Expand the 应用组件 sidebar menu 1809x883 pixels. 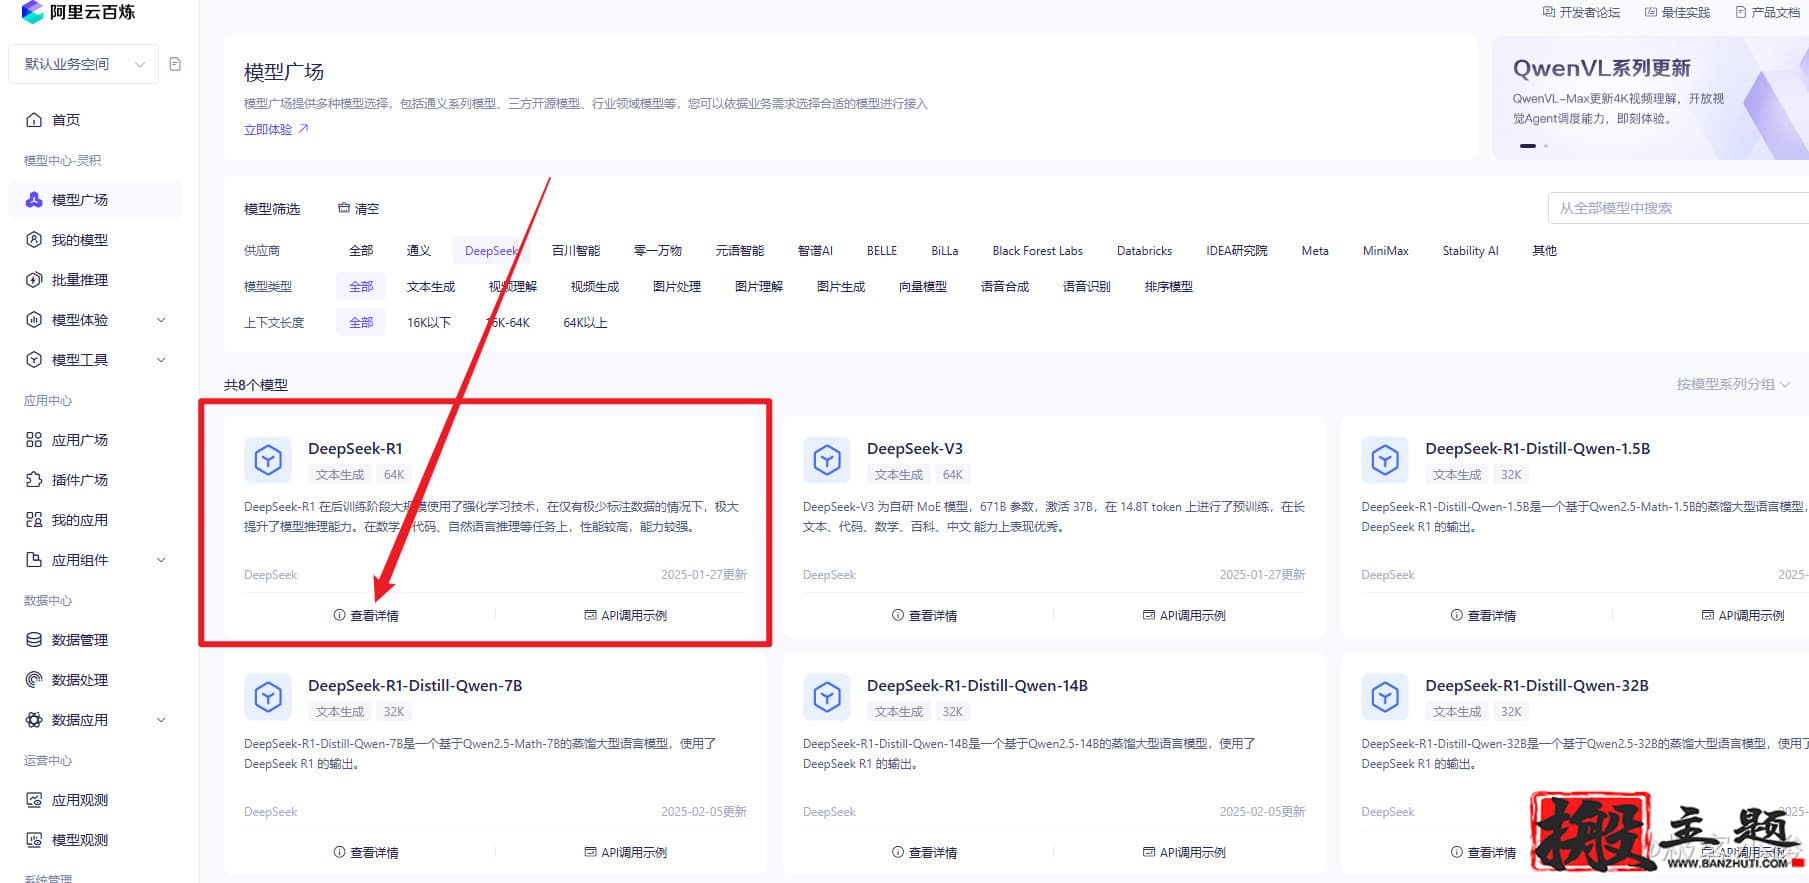pos(161,560)
